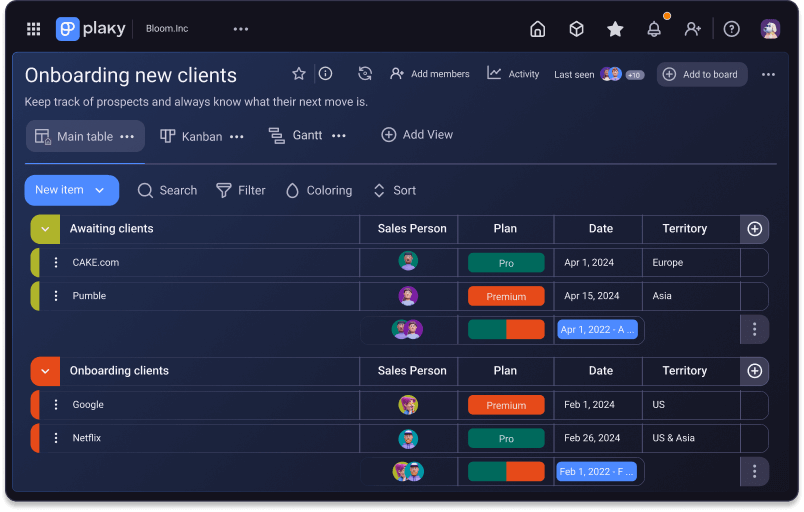Open the Pumble row menu dots
Image resolution: width=804 pixels, height=512 pixels.
point(56,296)
